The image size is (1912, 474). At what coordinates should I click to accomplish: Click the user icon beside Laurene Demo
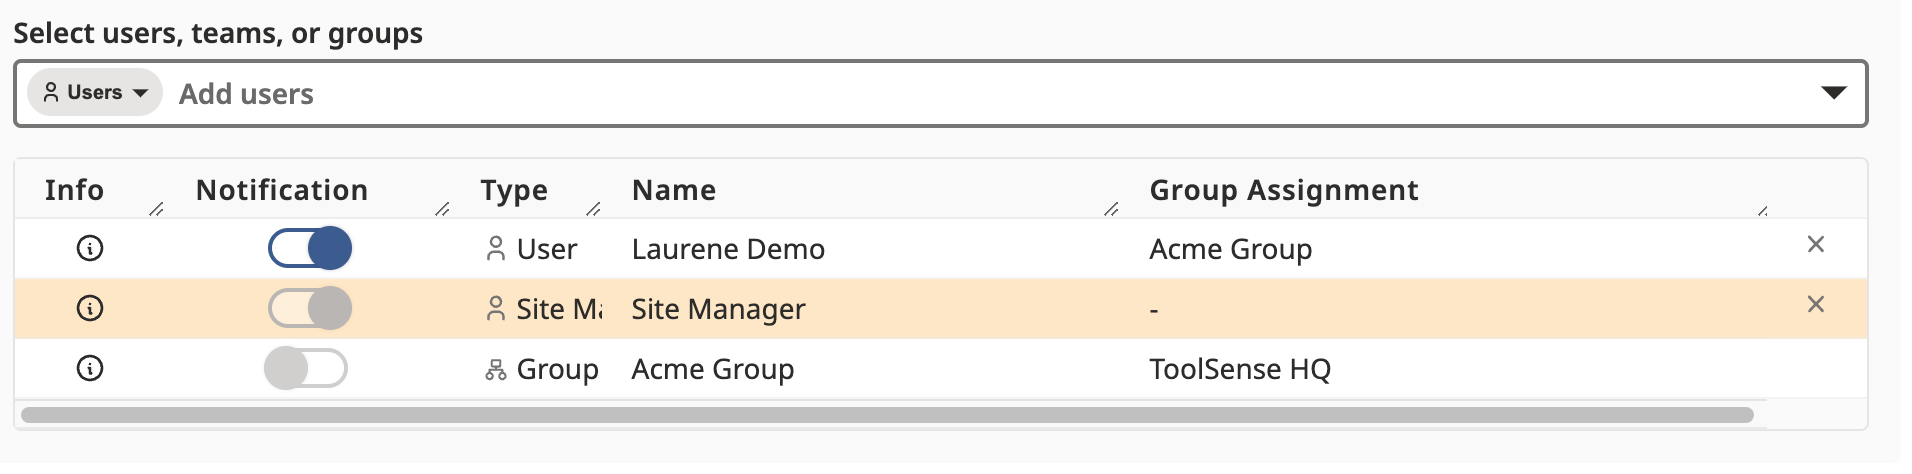click(x=495, y=248)
